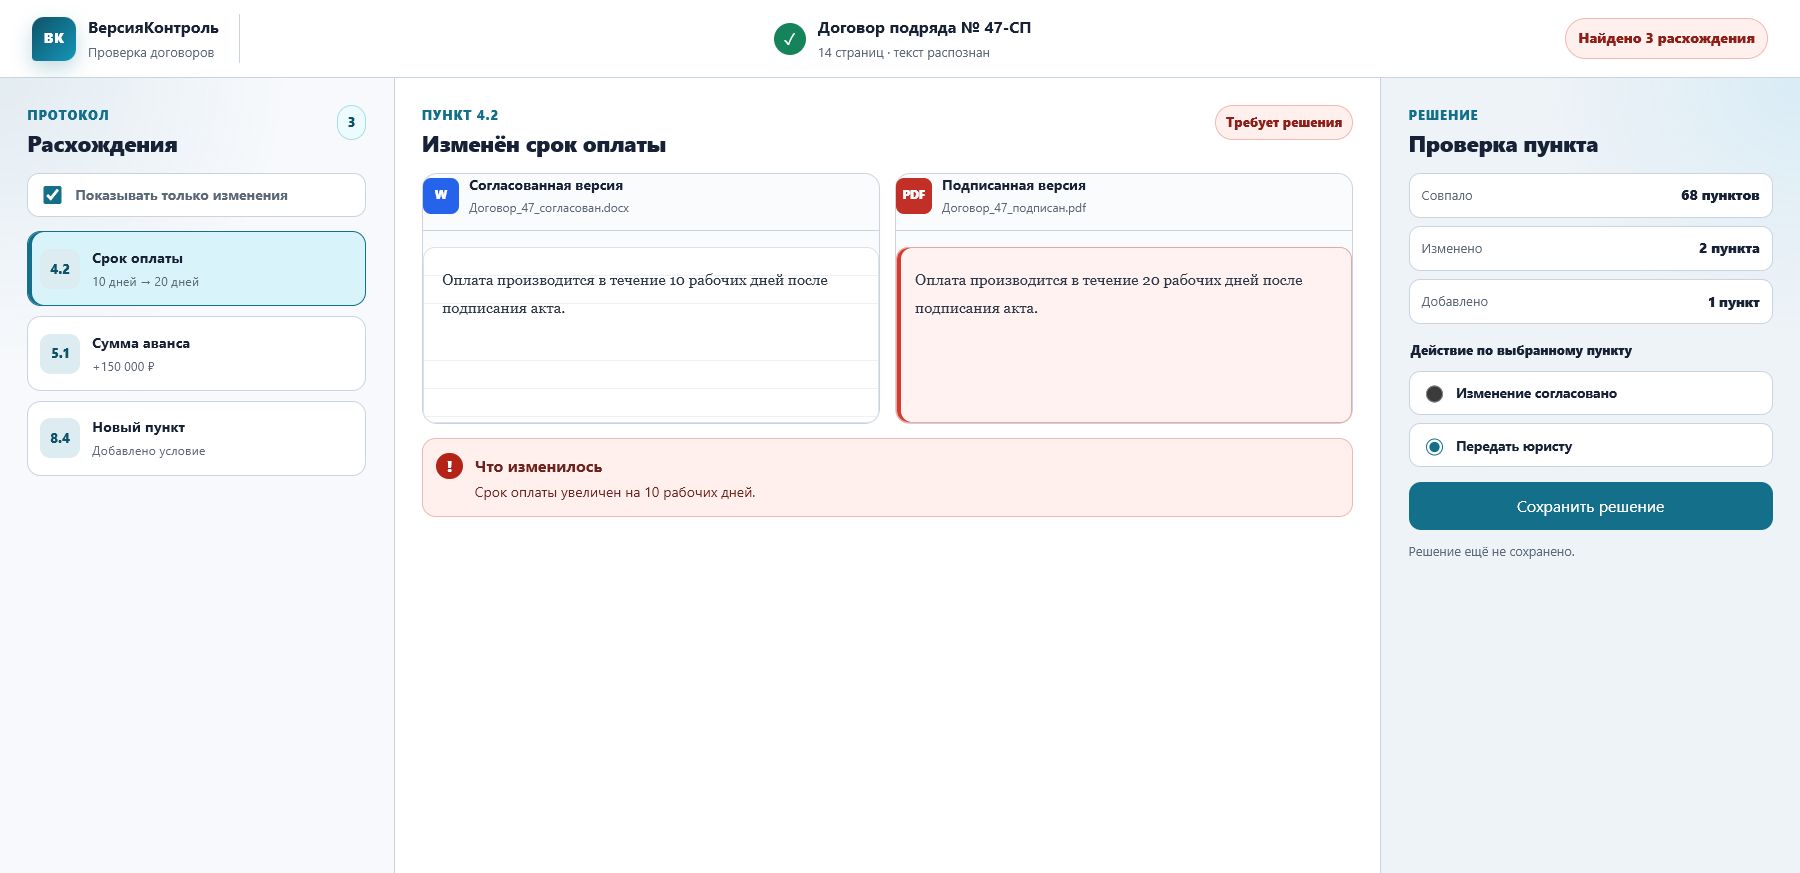
Task: Click 'Проверка пункта' heading
Action: (x=1503, y=145)
